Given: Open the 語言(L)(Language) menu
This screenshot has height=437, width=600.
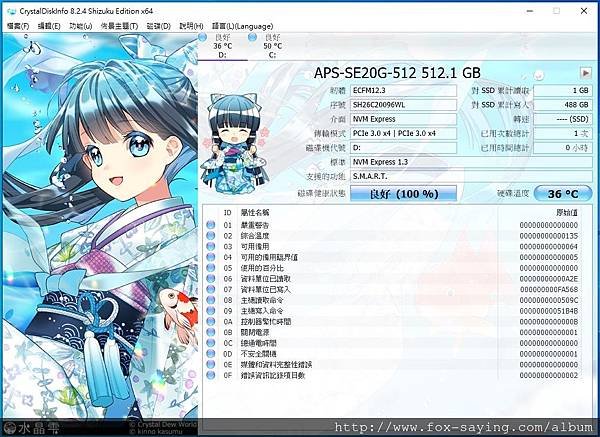Looking at the screenshot, I should [x=243, y=26].
